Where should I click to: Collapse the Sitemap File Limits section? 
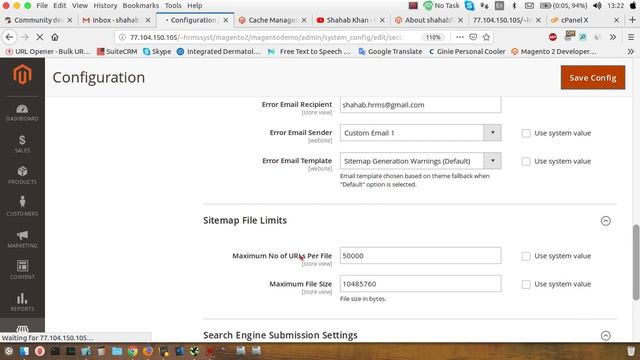click(606, 221)
